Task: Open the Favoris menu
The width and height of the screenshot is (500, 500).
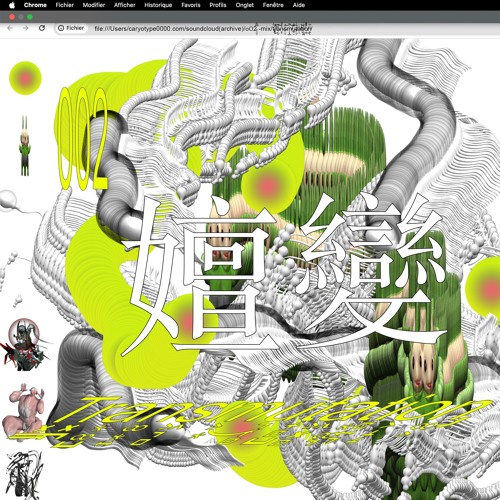Action: pyautogui.click(x=191, y=5)
